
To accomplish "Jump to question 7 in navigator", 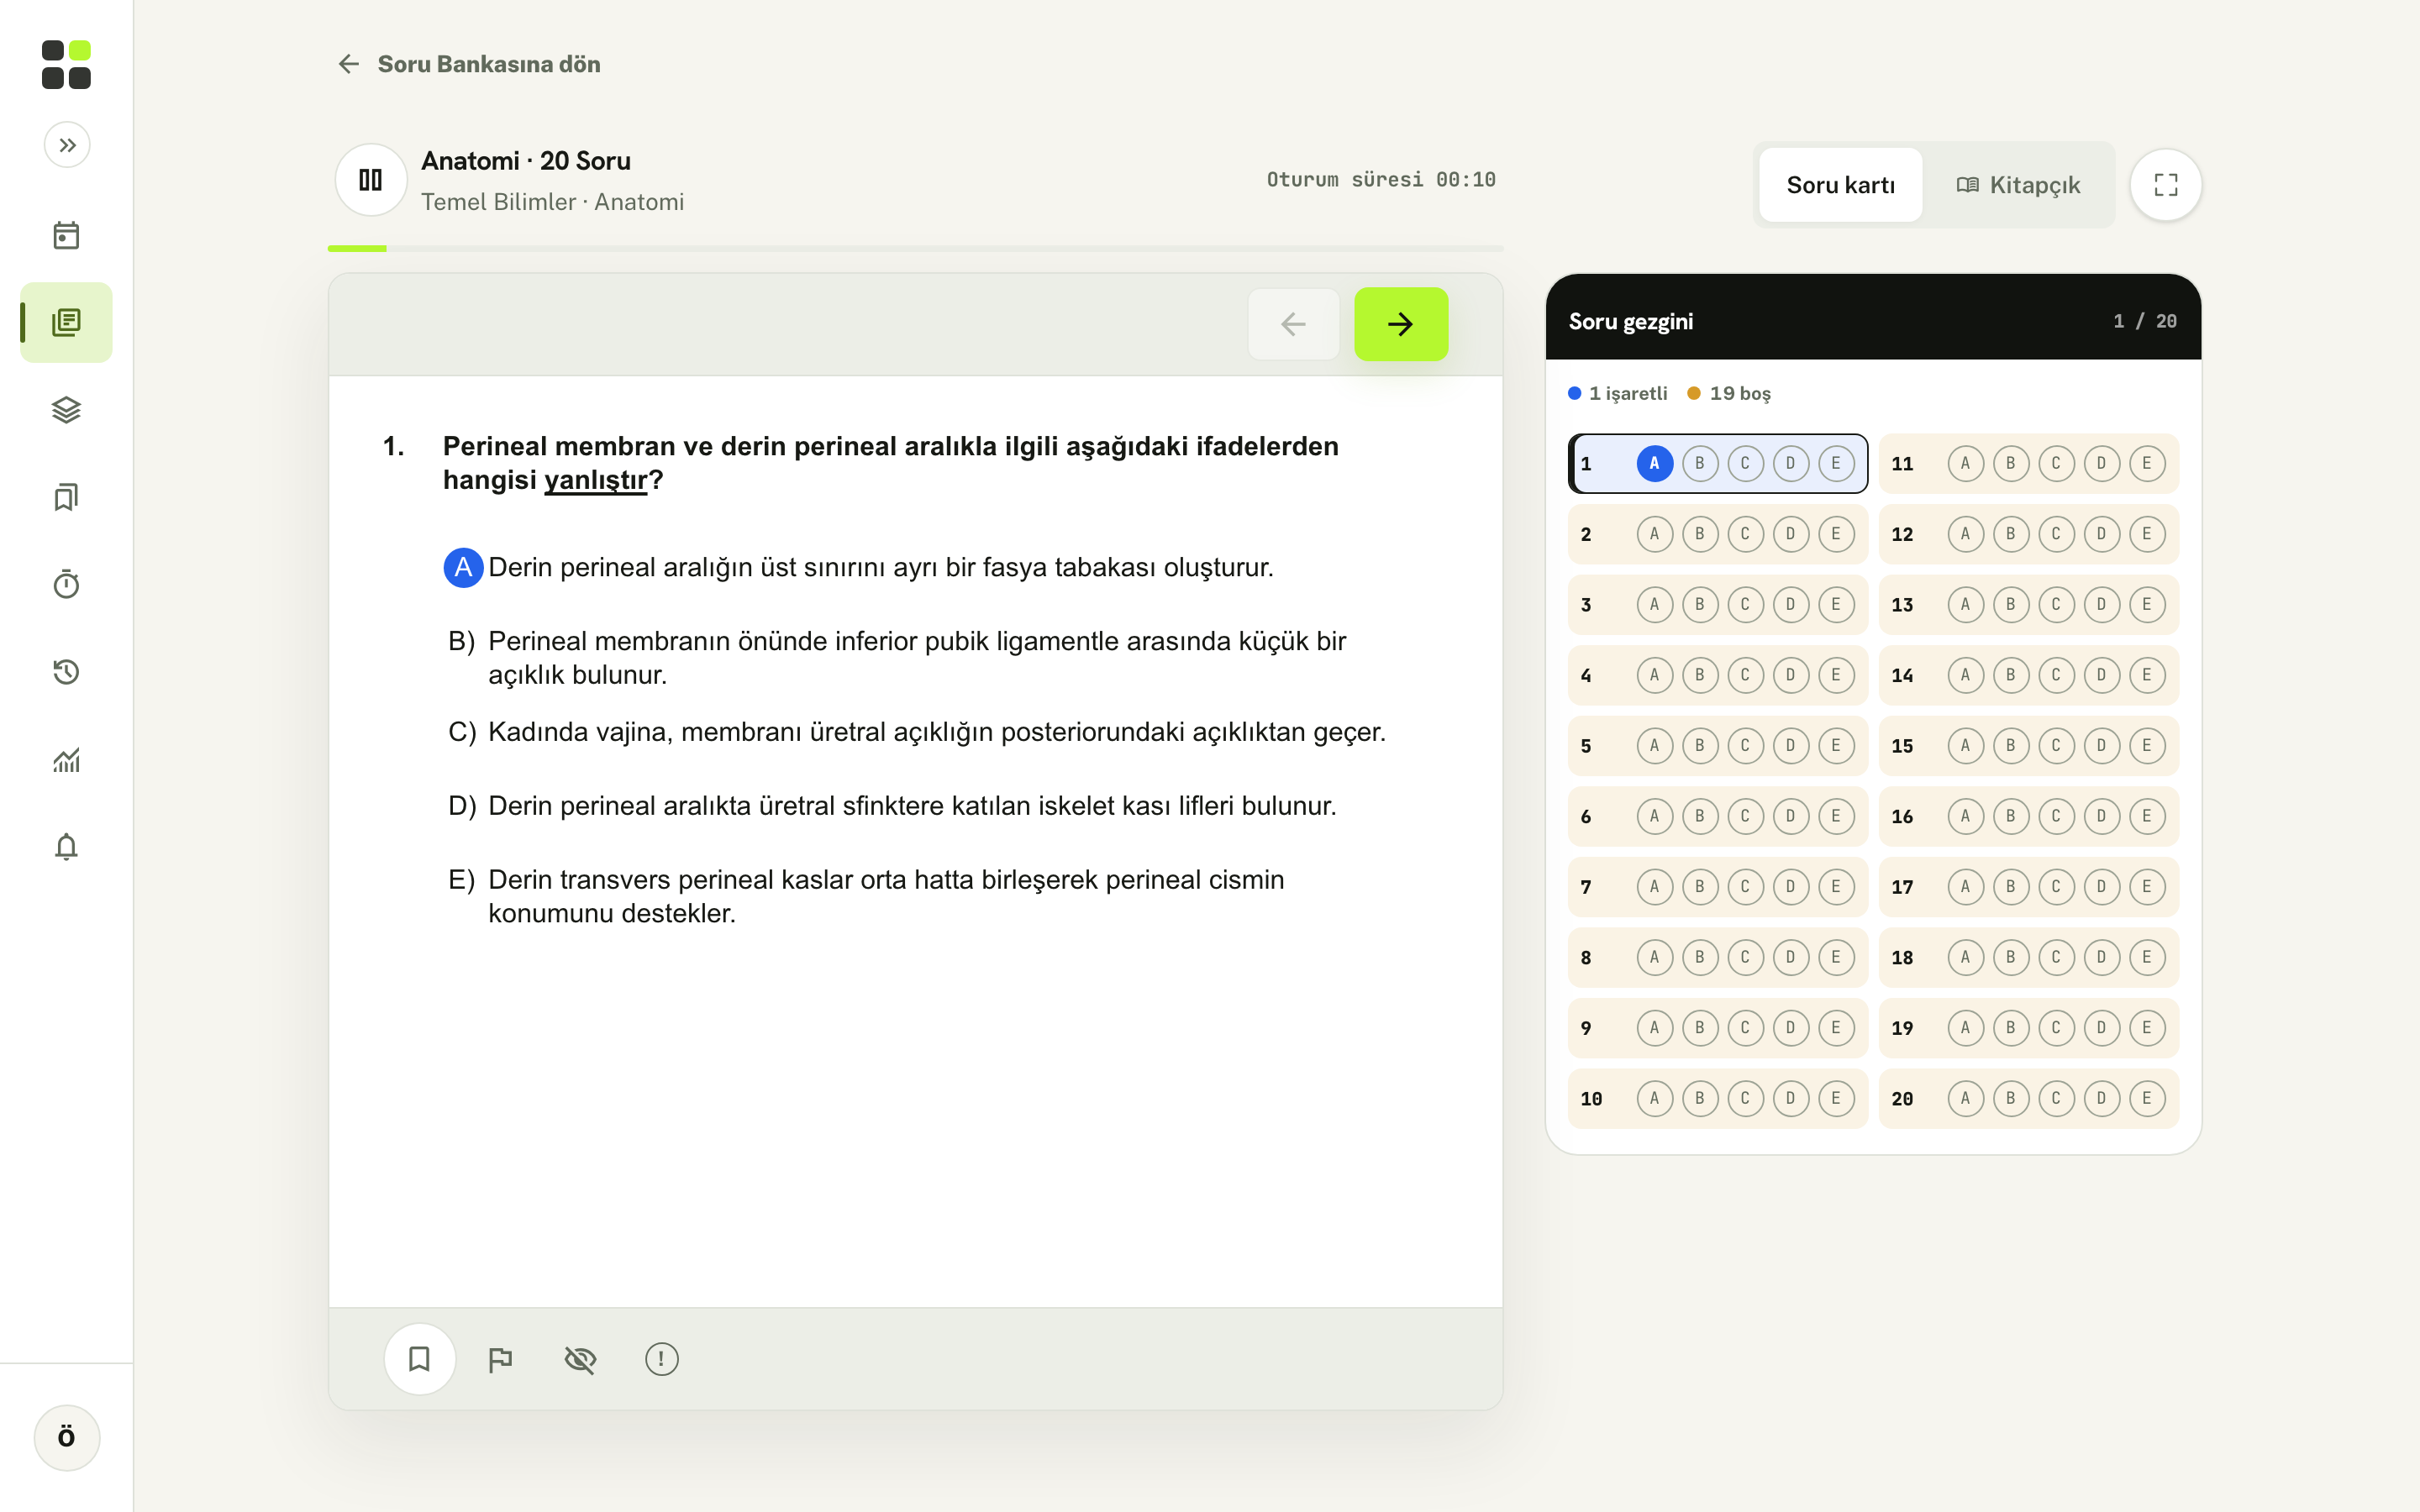I will coord(1586,887).
